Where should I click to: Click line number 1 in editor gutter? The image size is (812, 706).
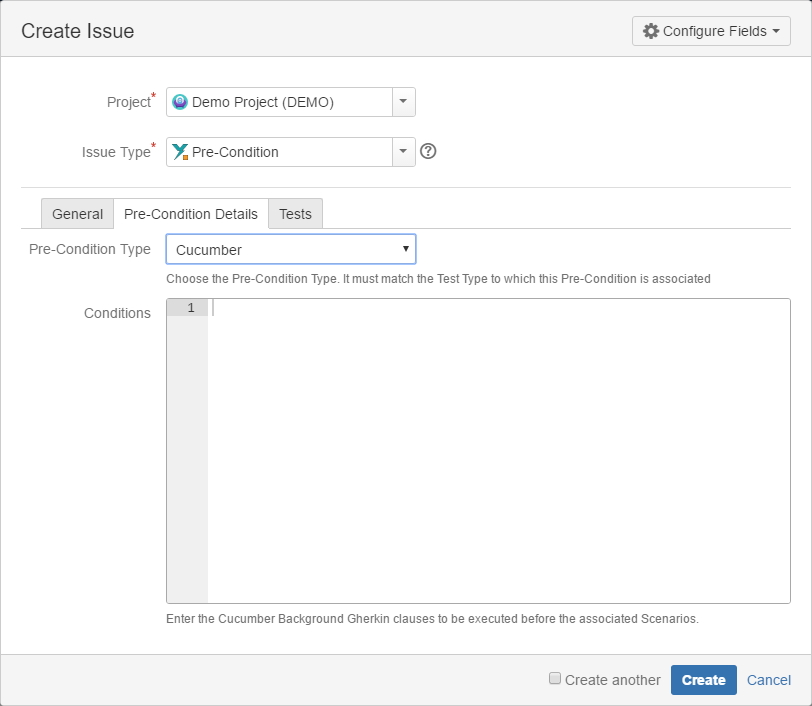[x=191, y=308]
